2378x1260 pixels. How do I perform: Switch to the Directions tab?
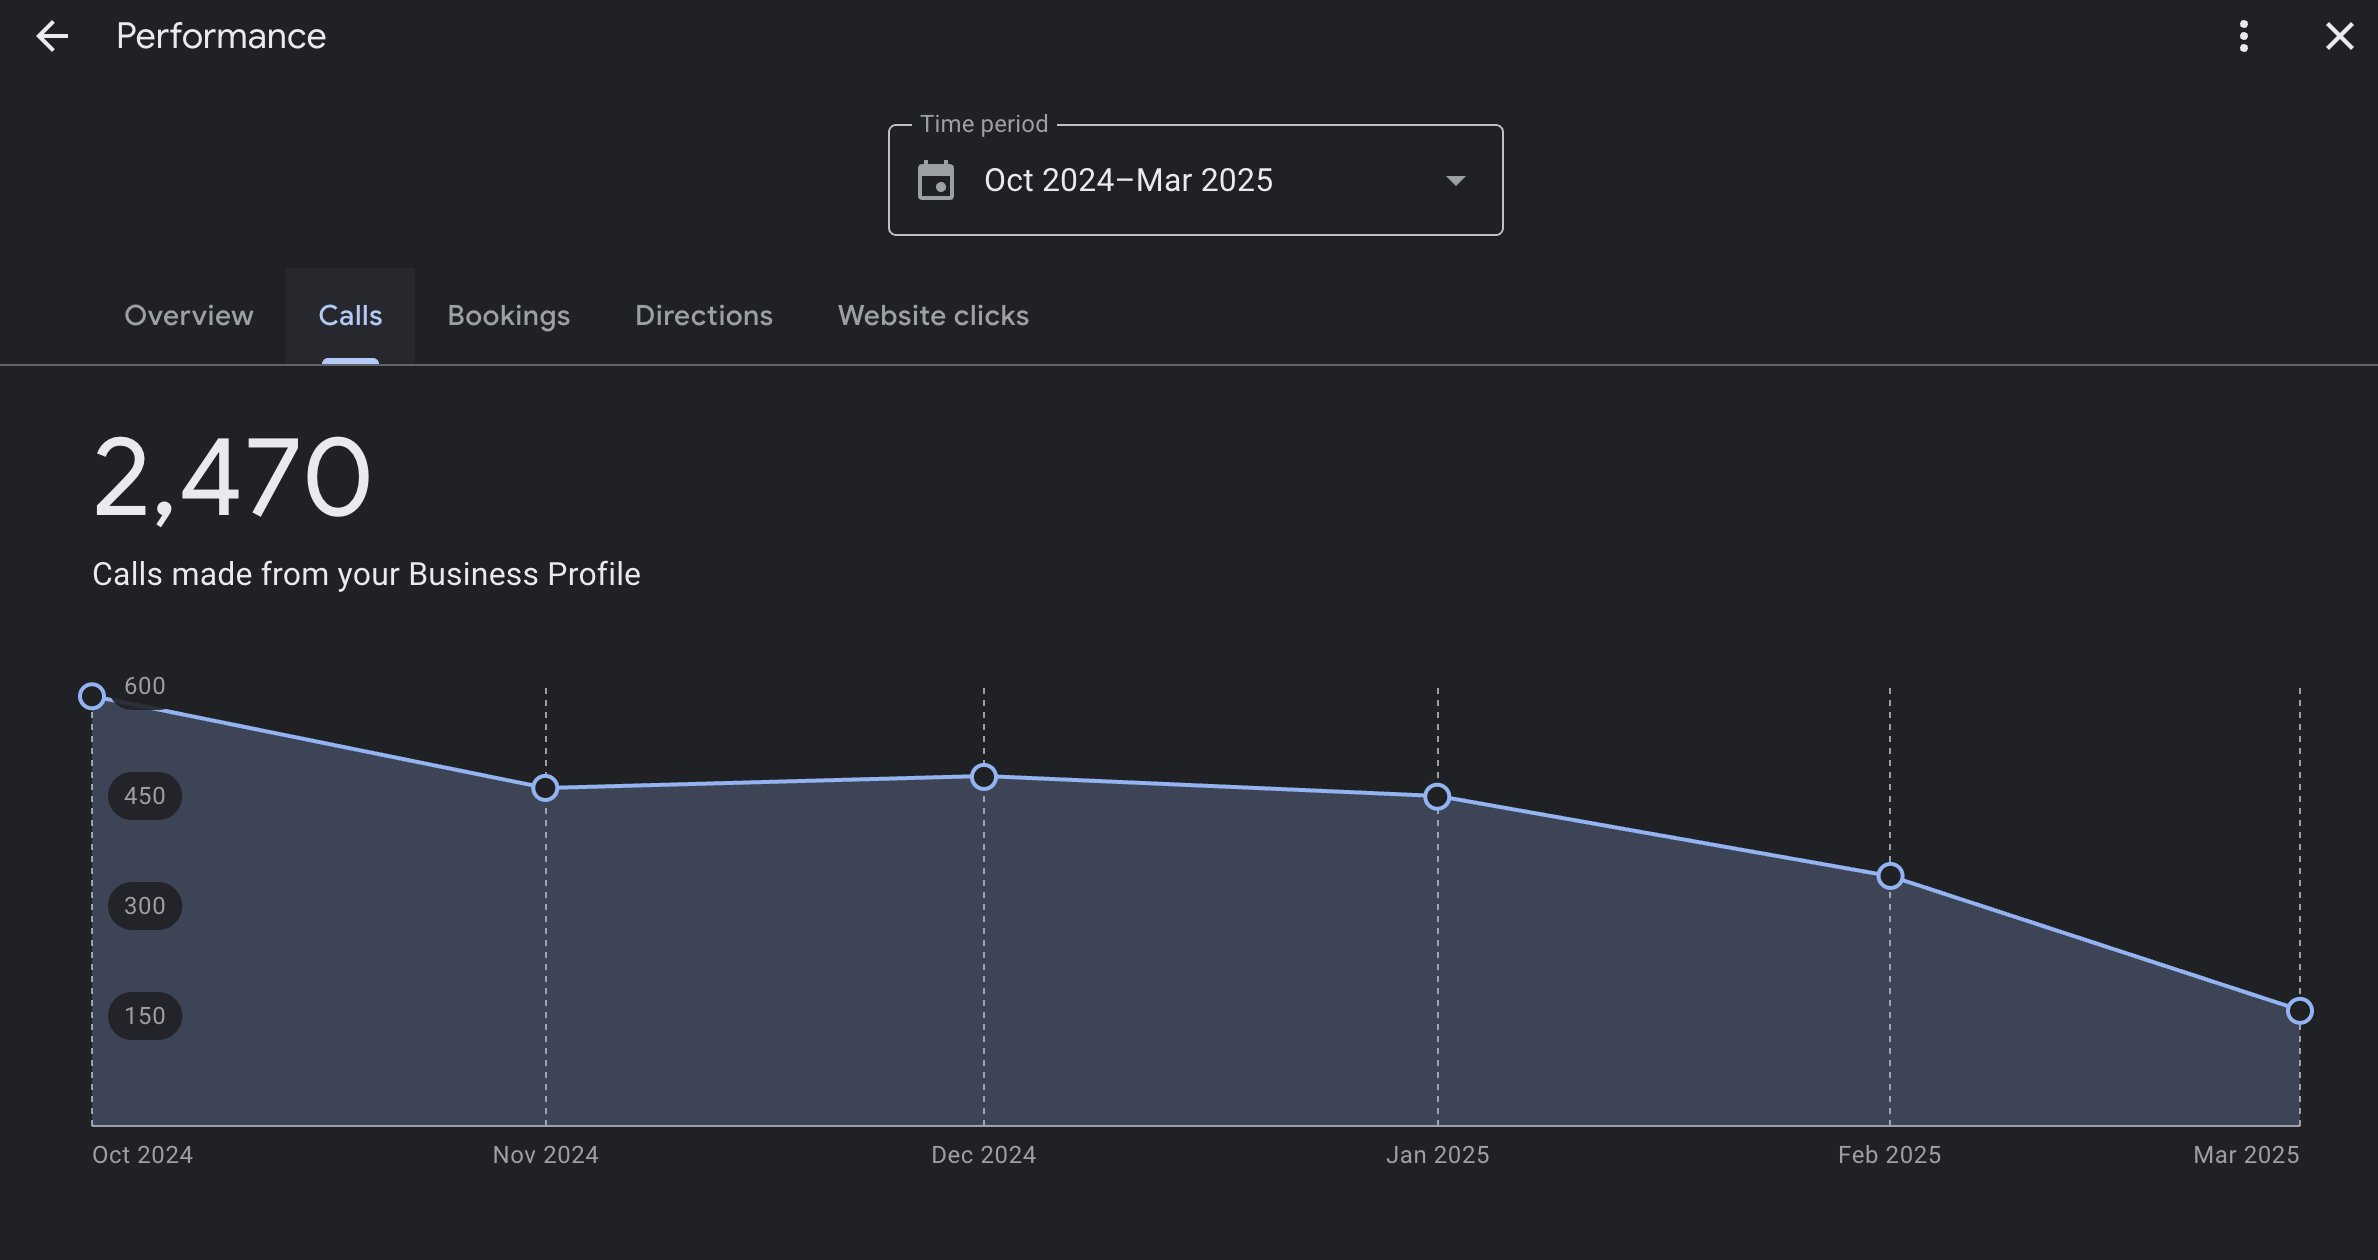click(704, 316)
